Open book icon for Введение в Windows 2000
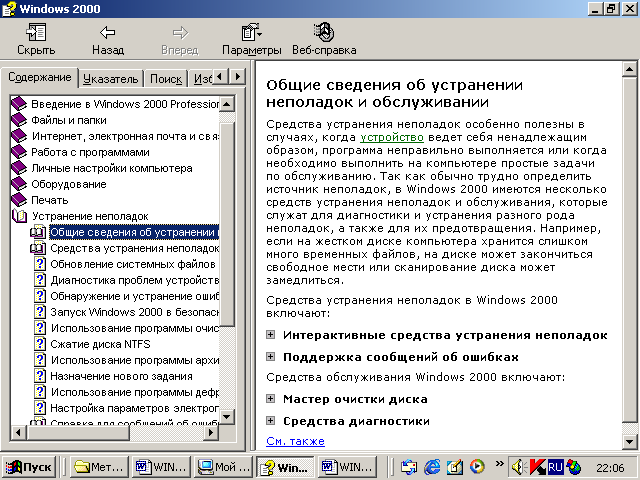This screenshot has width=640, height=480. point(19,104)
